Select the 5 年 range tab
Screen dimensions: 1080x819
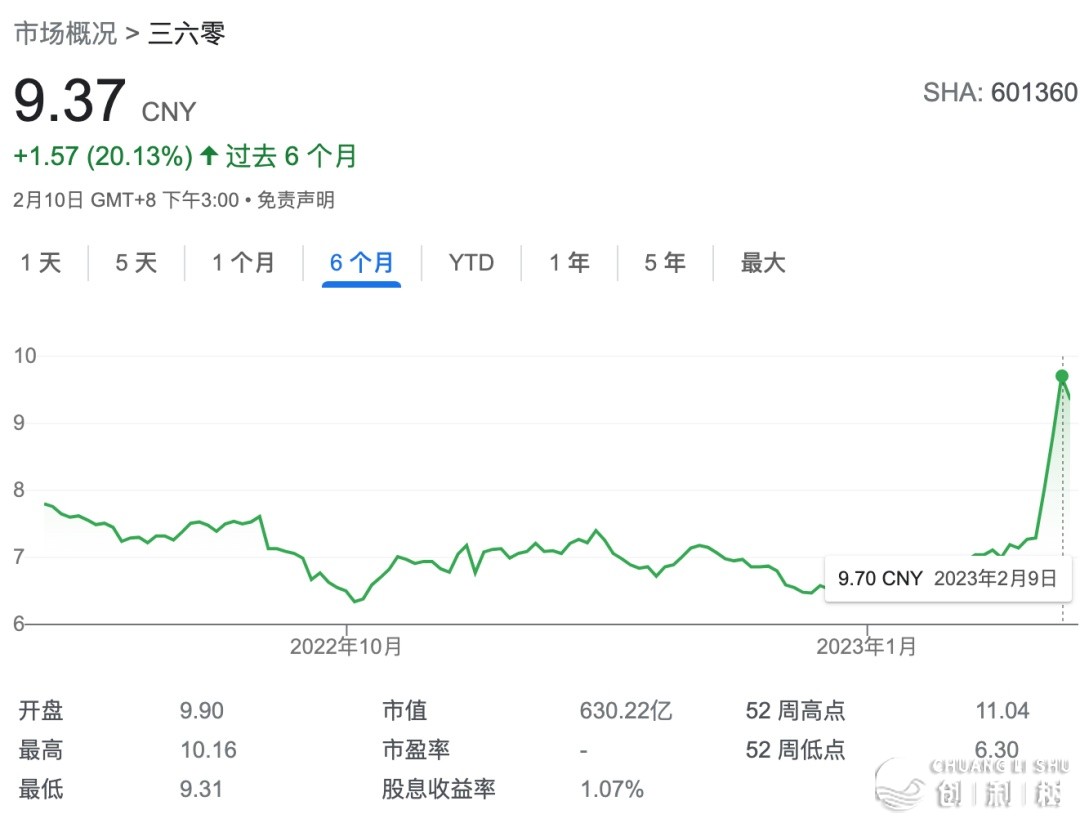665,263
